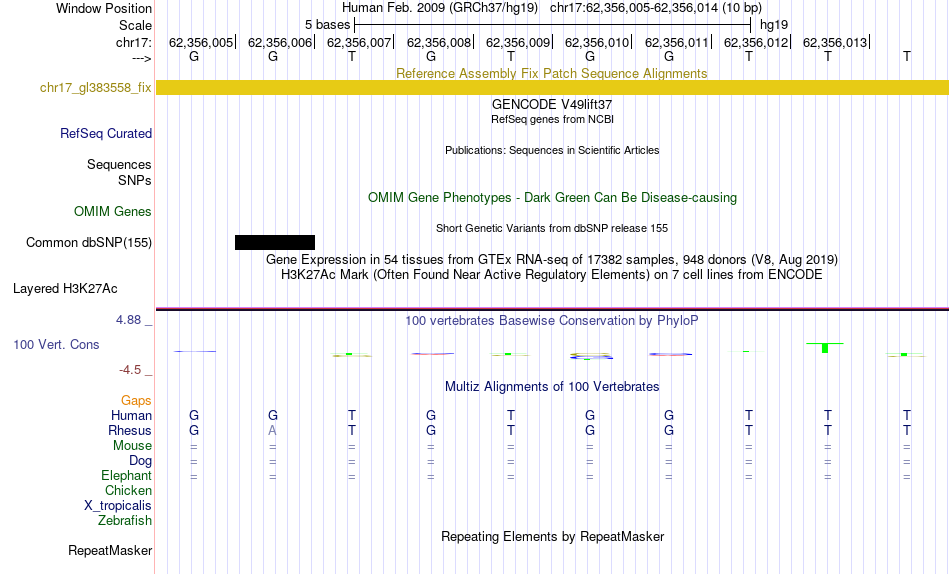Click the Scale label
The image size is (950, 574).
[135, 25]
